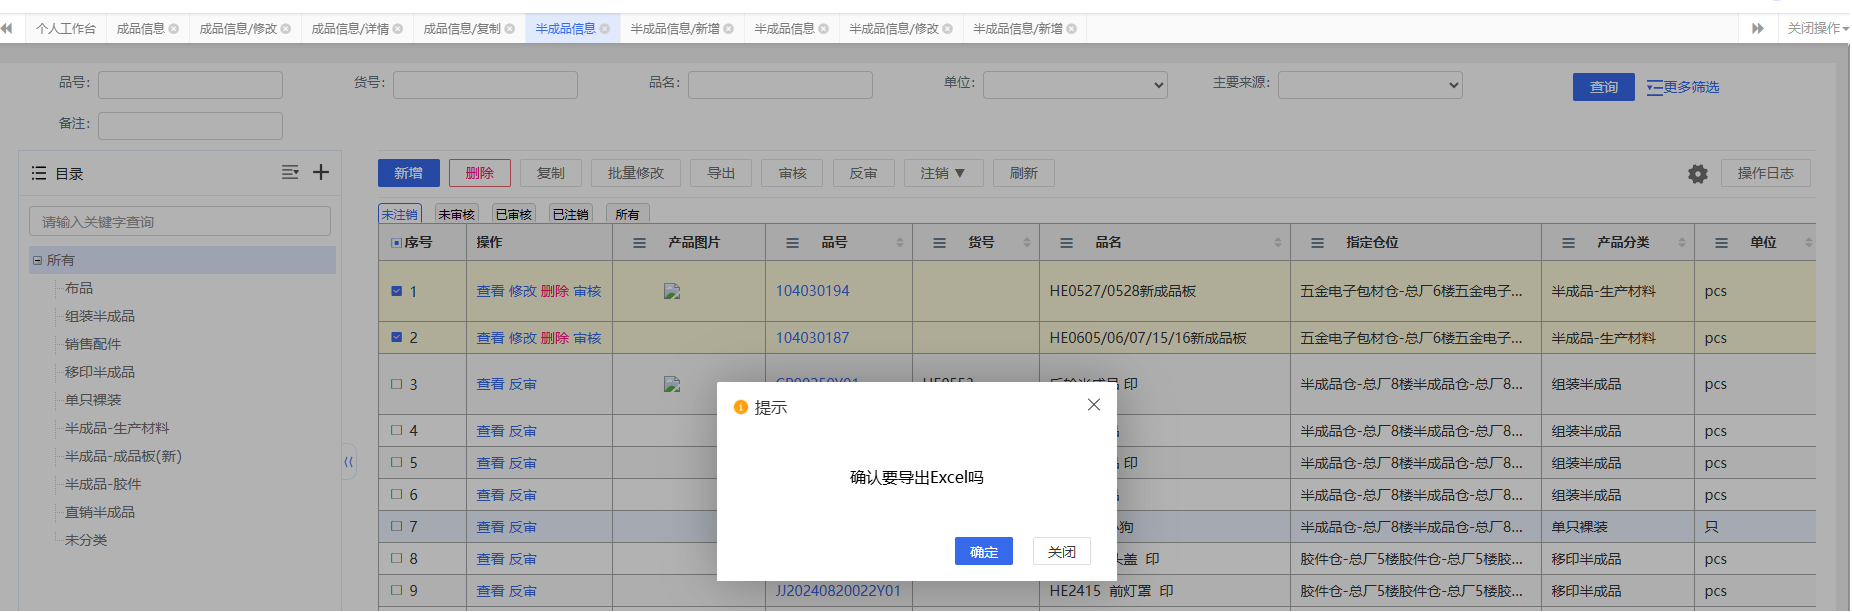Click the orange info icon beside 提示

[x=741, y=407]
